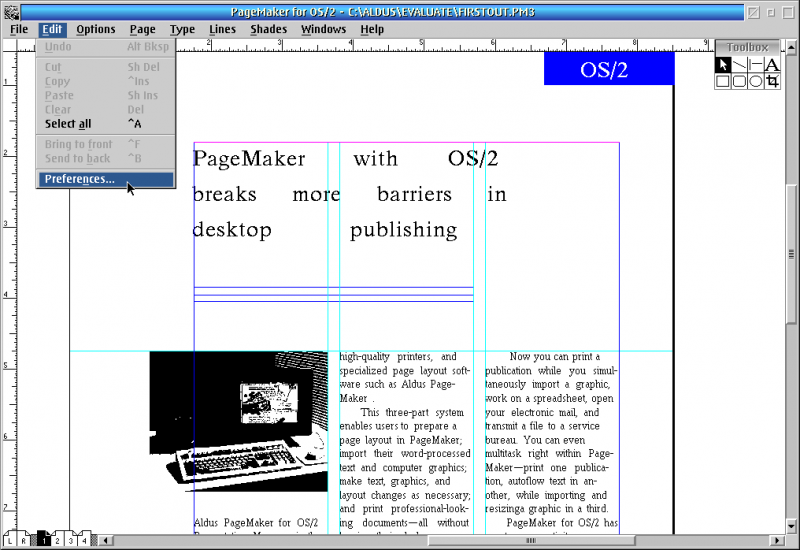The image size is (800, 550).
Task: Click headline word 'PageMaker'
Action: (249, 159)
